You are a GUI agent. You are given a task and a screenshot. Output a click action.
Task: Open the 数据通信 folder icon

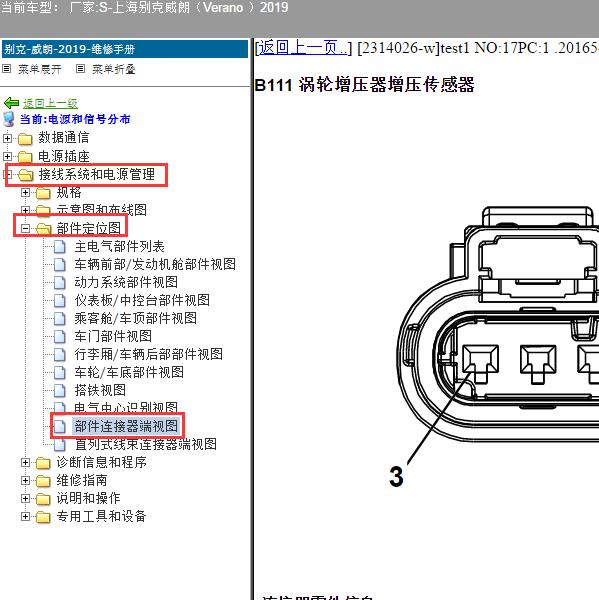pos(25,139)
